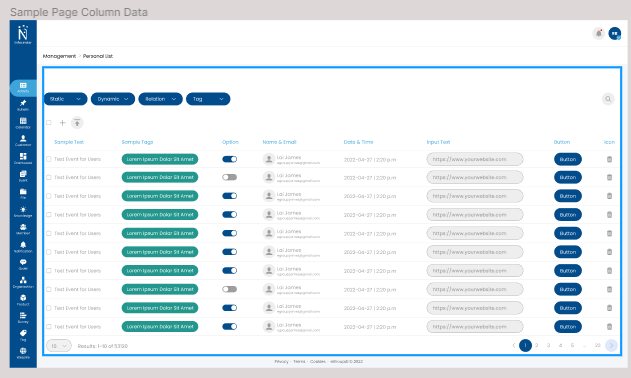Go to page 5 in pagination
This screenshot has width=631, height=378.
coord(572,345)
